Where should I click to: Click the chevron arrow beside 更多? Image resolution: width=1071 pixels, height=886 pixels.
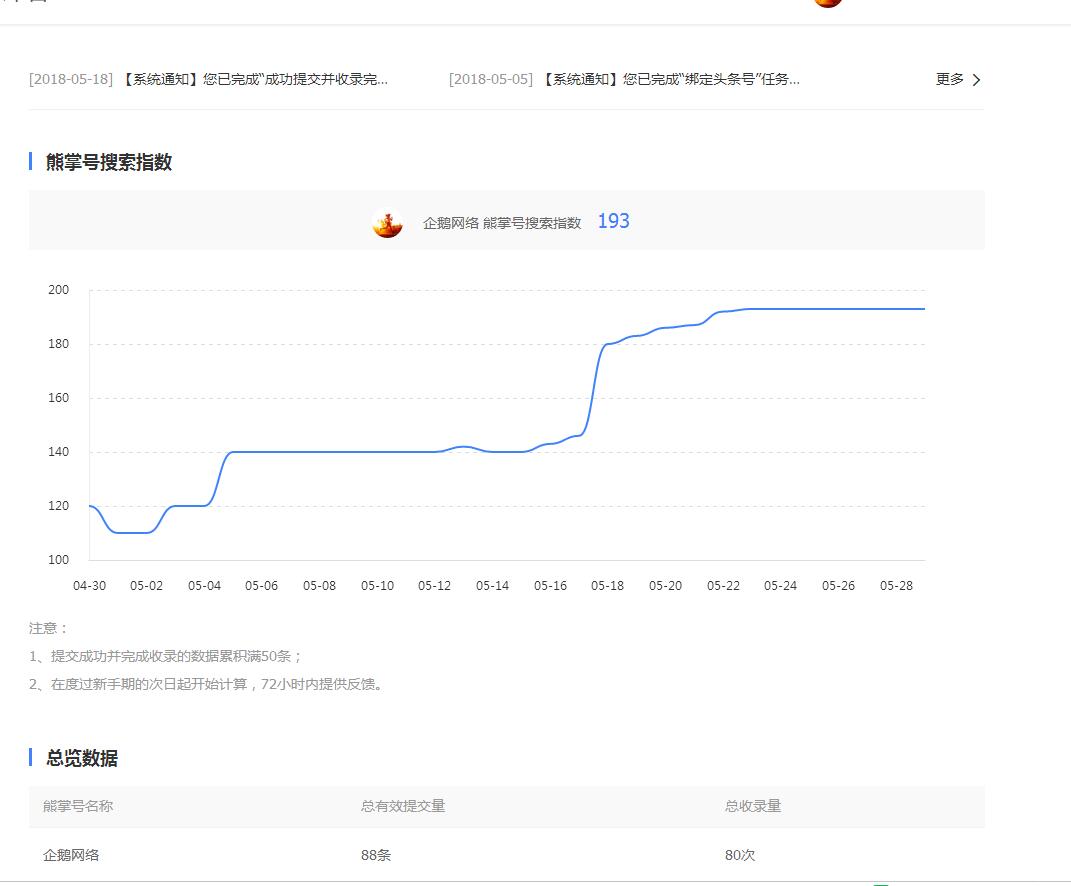tap(977, 80)
